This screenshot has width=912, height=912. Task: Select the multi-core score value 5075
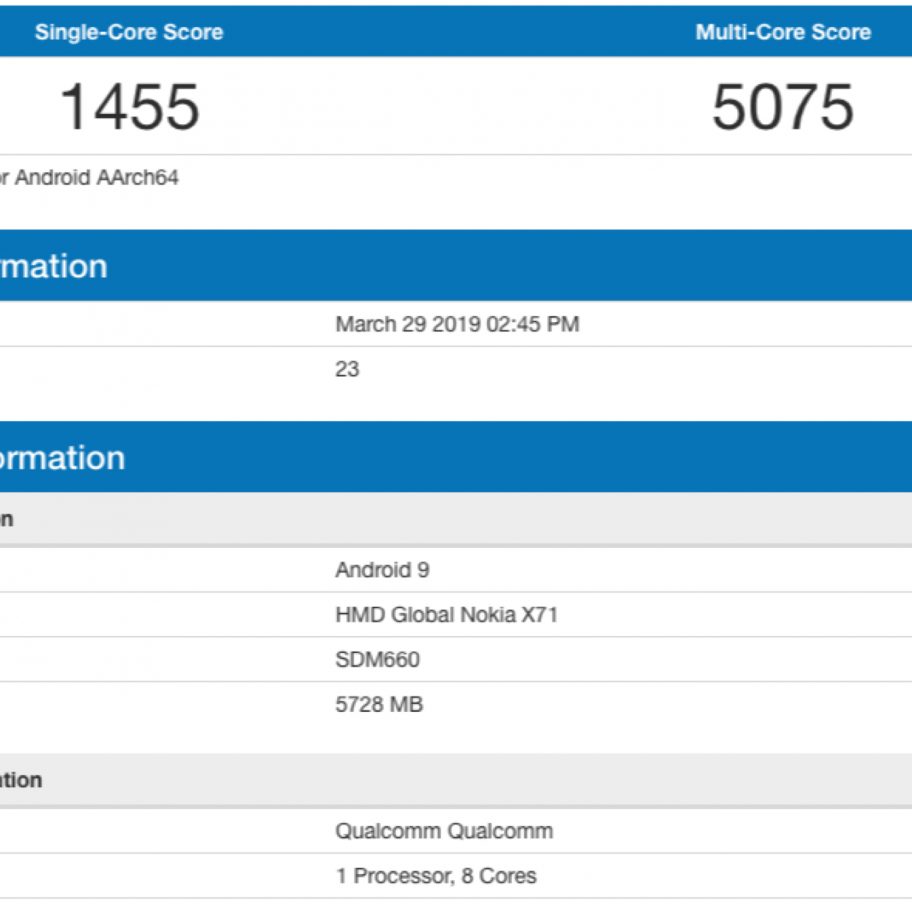coord(783,107)
